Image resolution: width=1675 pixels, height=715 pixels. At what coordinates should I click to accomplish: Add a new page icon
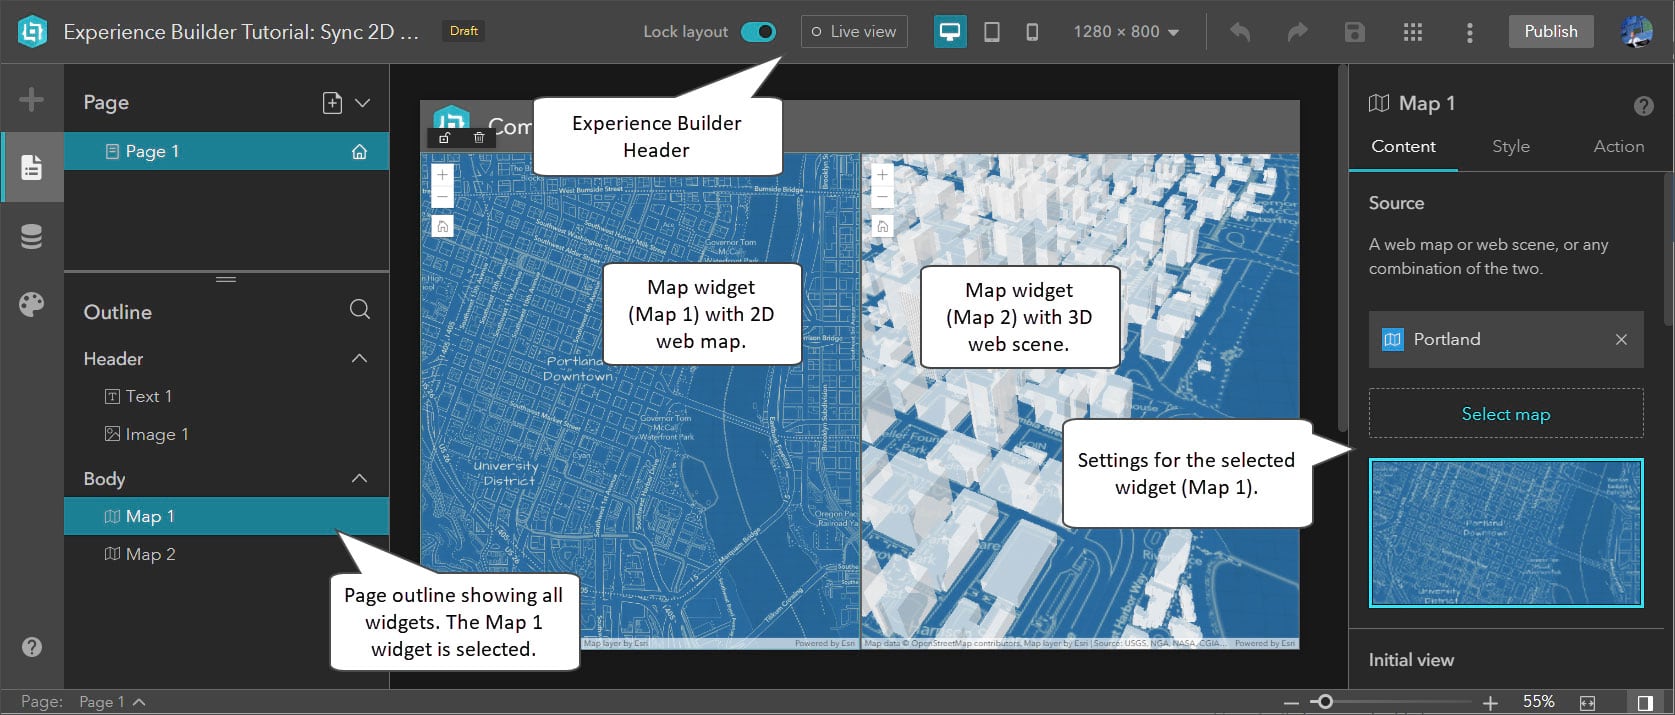(332, 102)
